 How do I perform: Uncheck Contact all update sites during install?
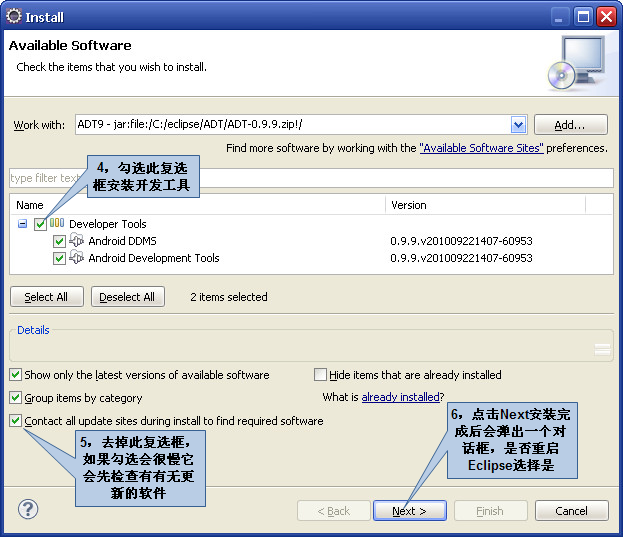15,421
